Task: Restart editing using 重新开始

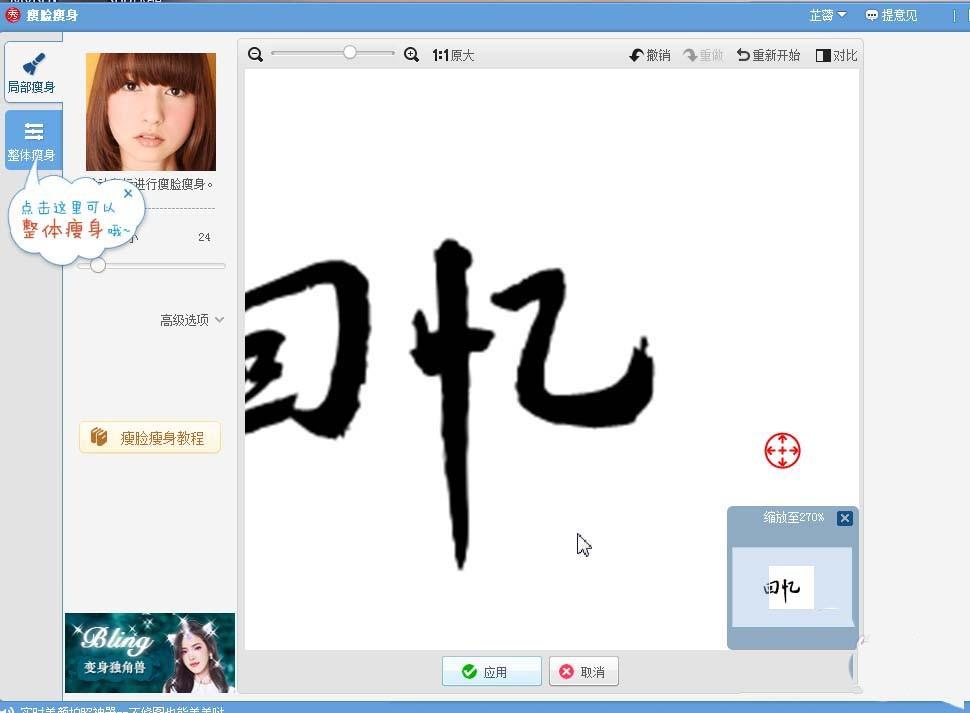Action: click(768, 55)
